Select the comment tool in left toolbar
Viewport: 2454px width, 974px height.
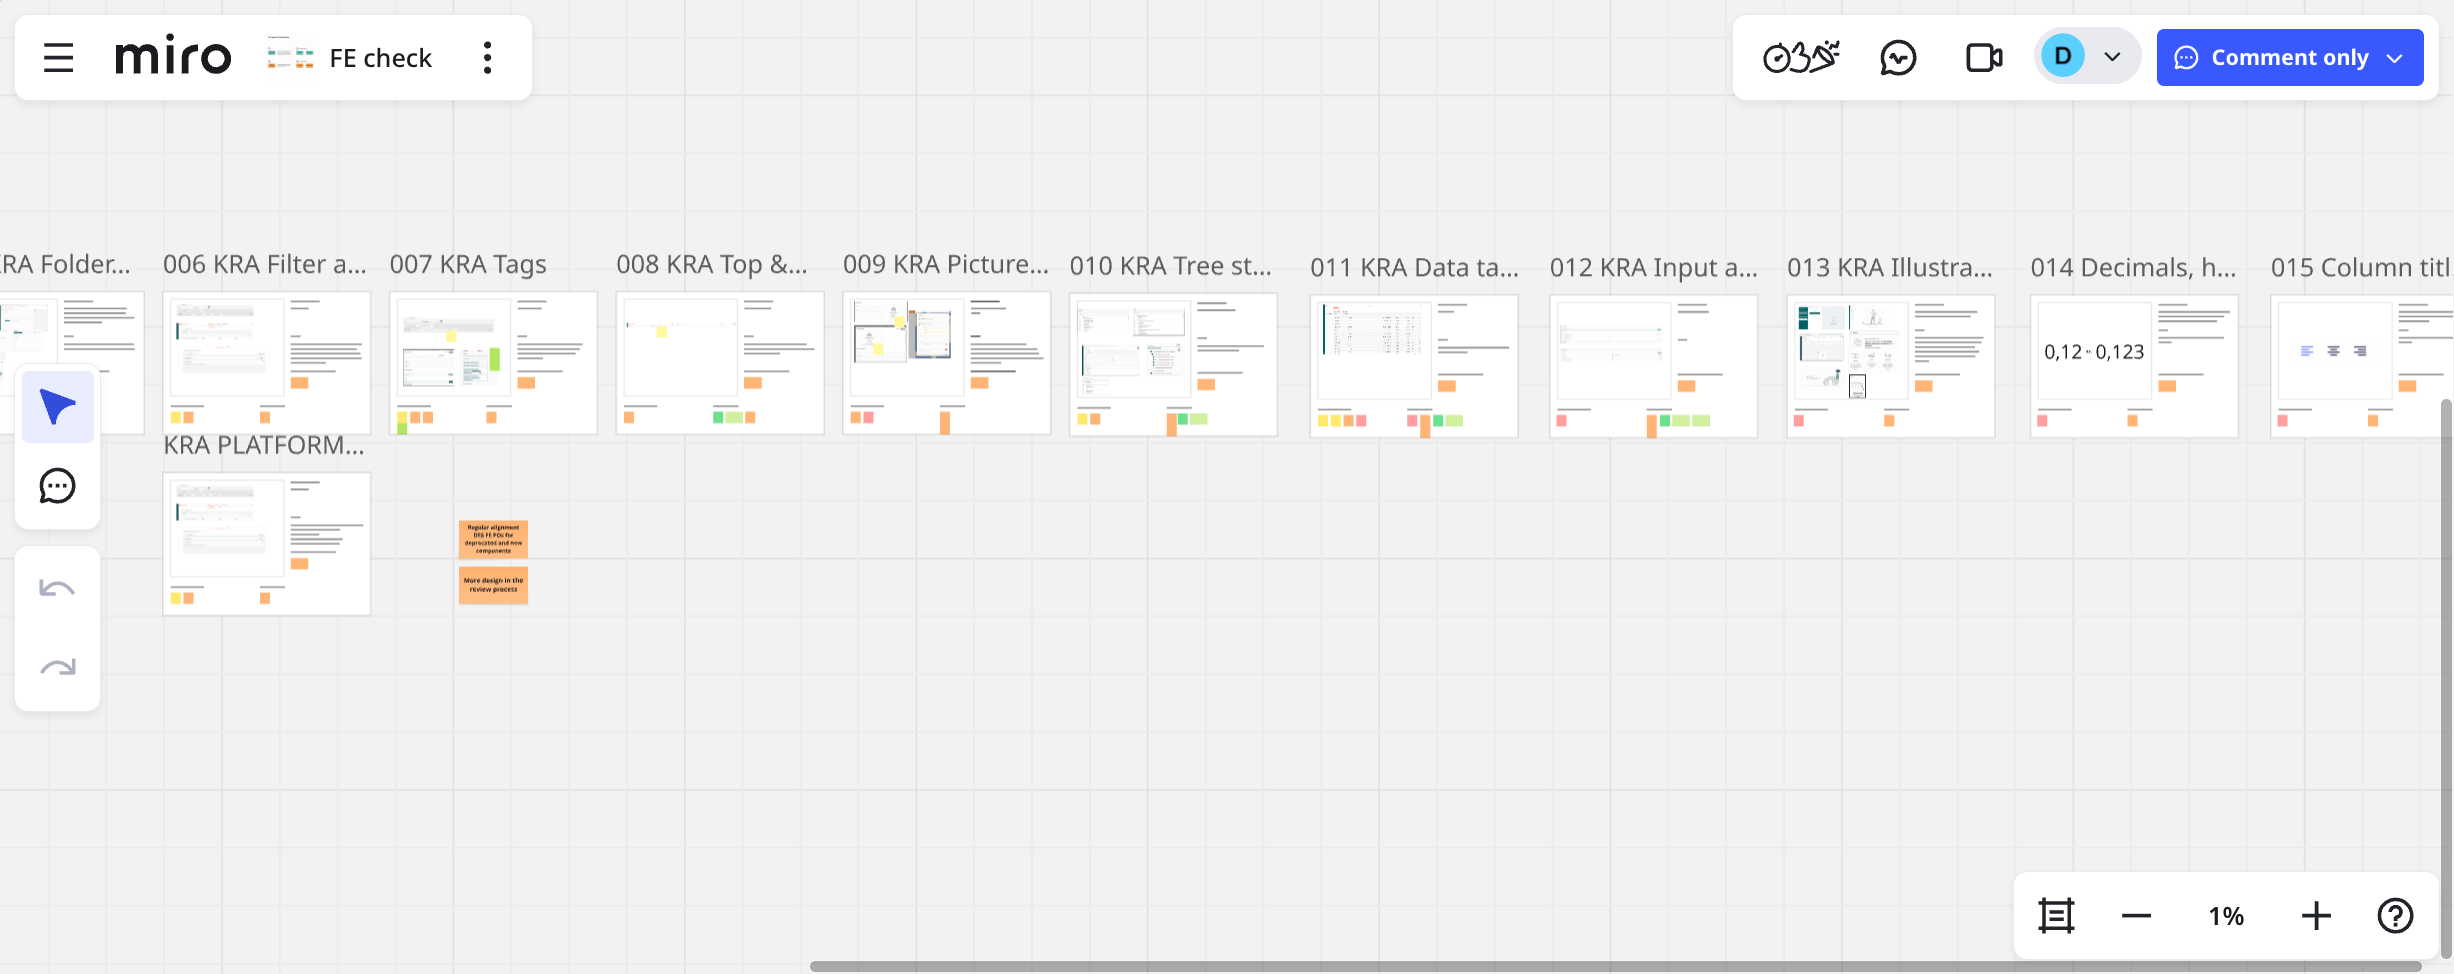(58, 486)
